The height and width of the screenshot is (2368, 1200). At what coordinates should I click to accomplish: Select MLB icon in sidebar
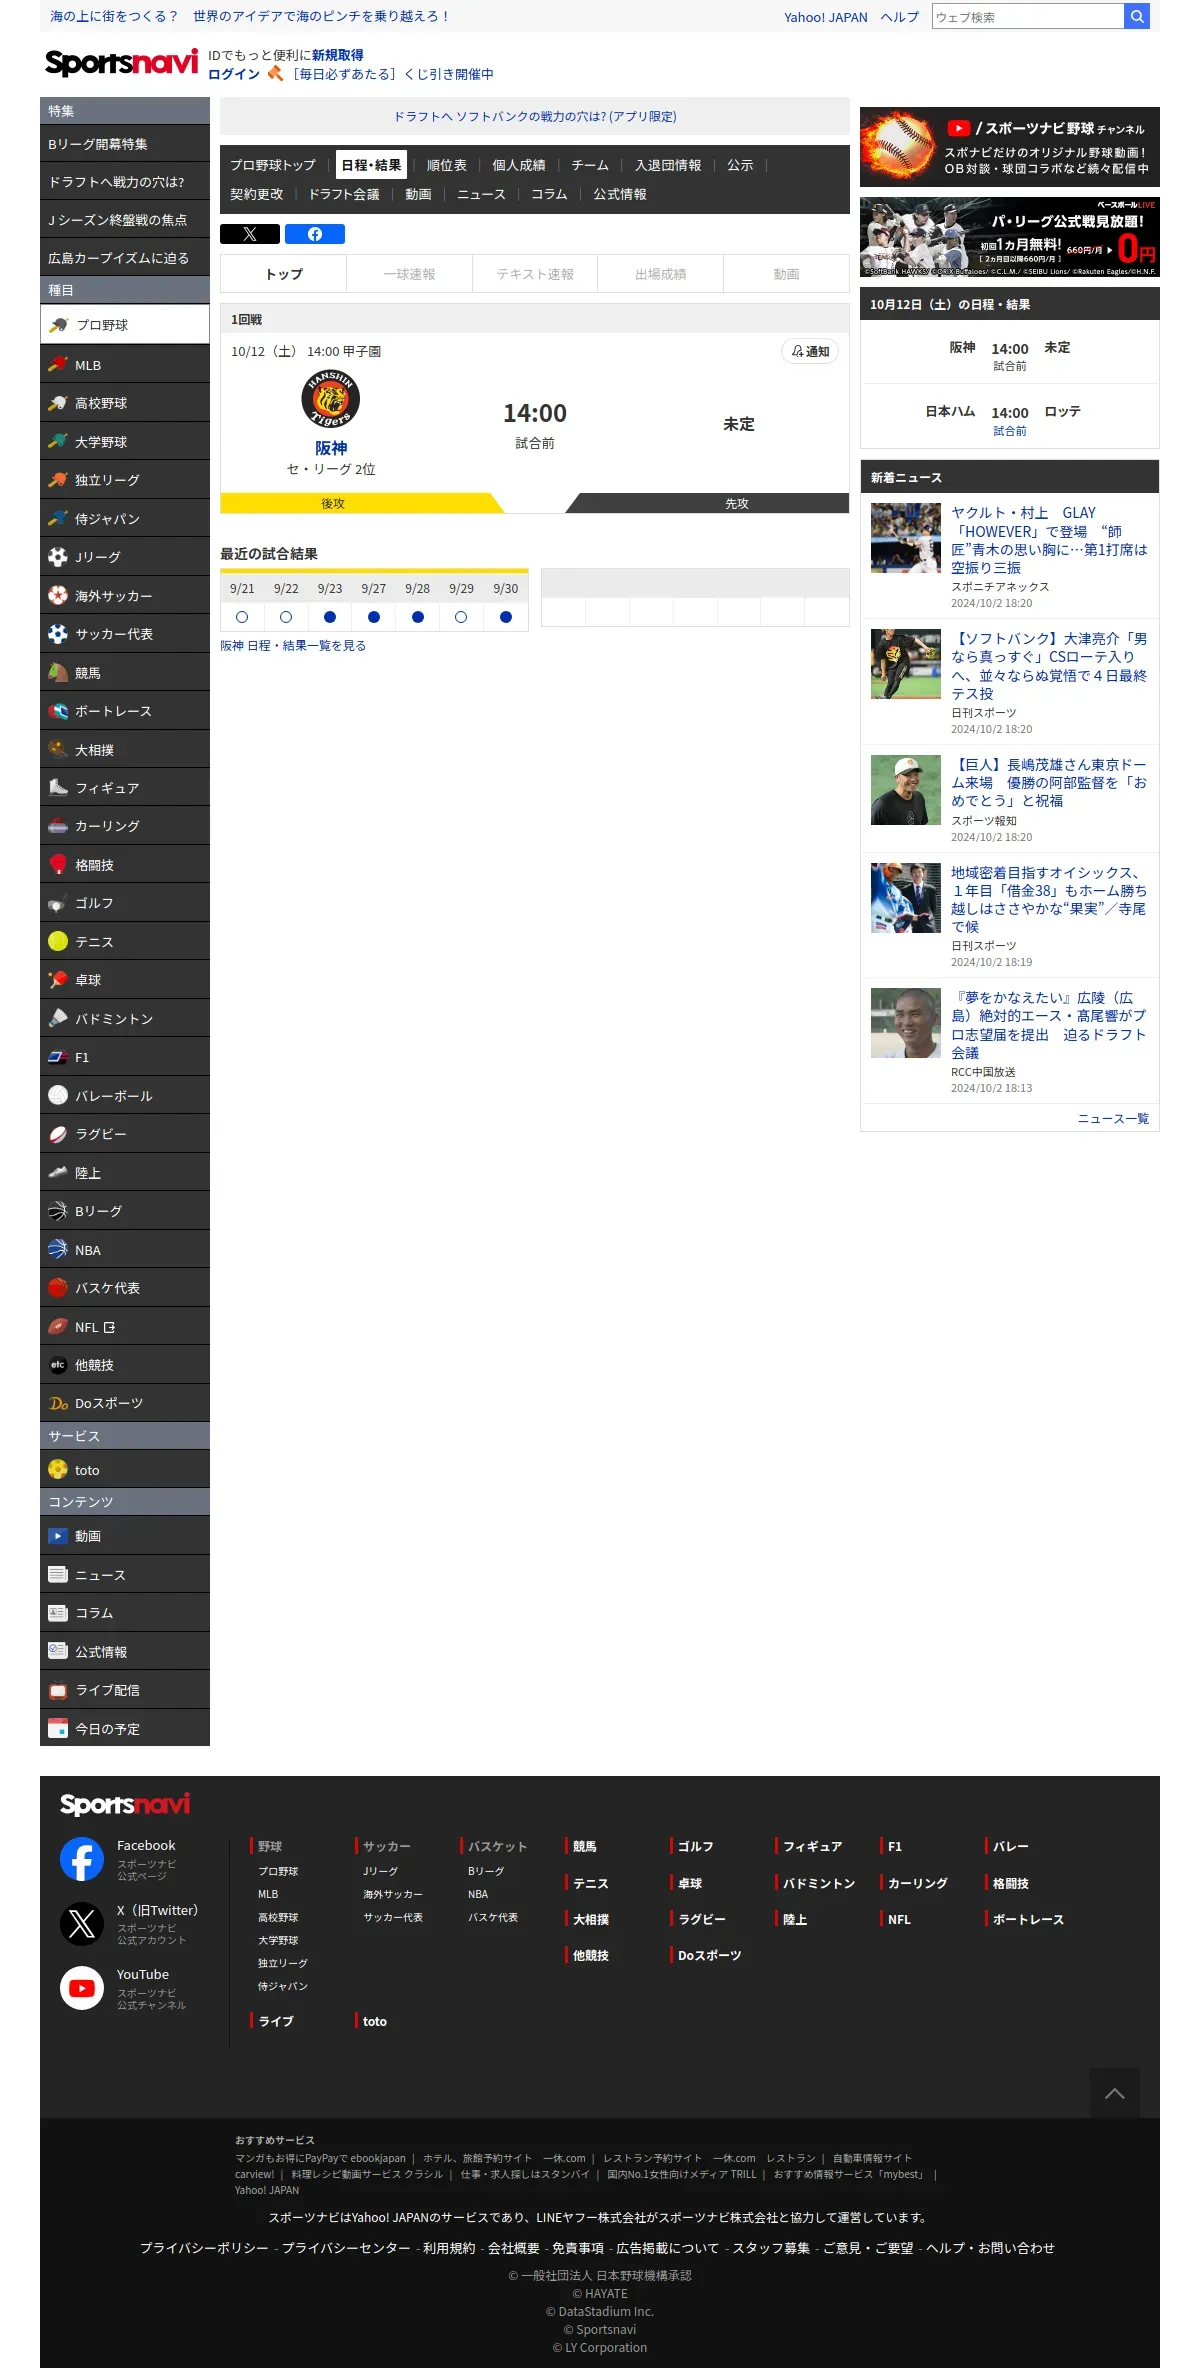click(58, 364)
